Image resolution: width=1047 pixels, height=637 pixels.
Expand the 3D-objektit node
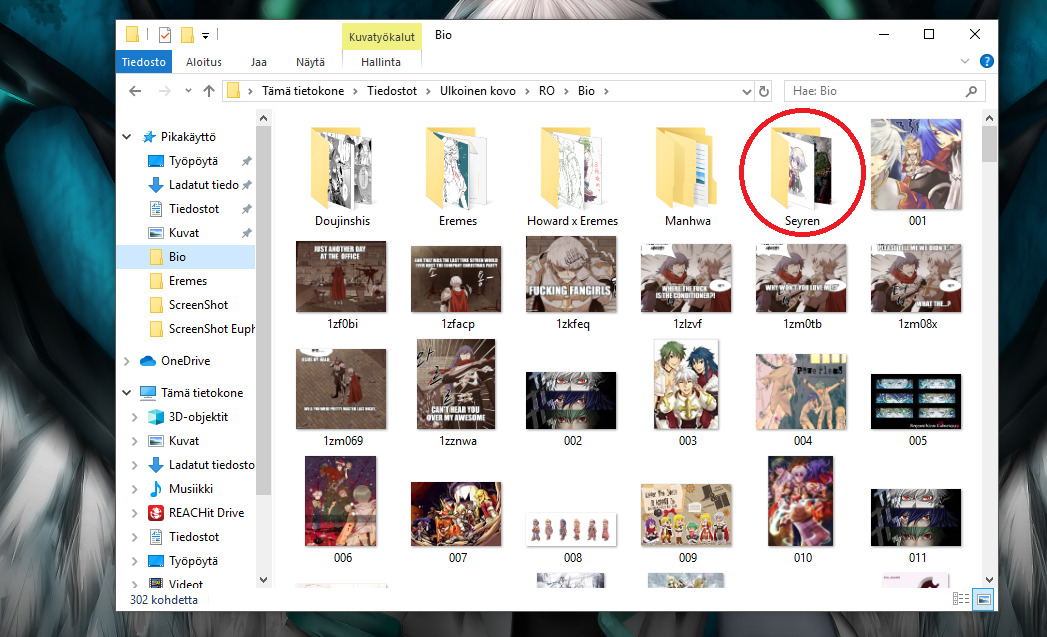134,417
